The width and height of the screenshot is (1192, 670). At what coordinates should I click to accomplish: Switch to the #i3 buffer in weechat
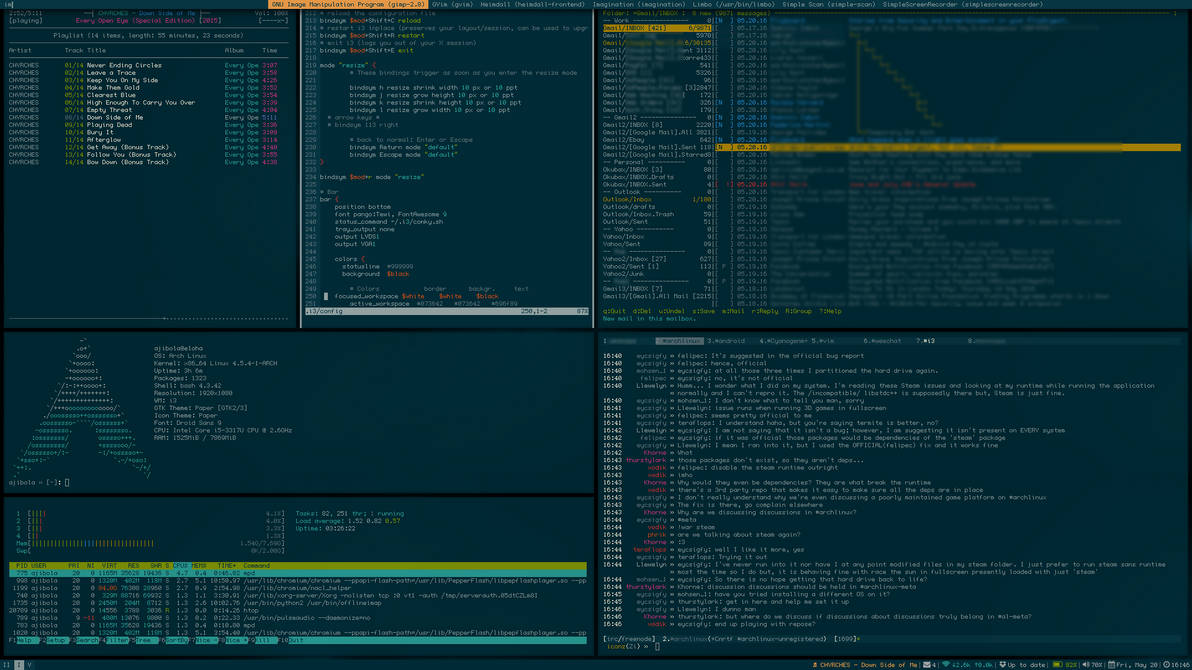coord(925,341)
